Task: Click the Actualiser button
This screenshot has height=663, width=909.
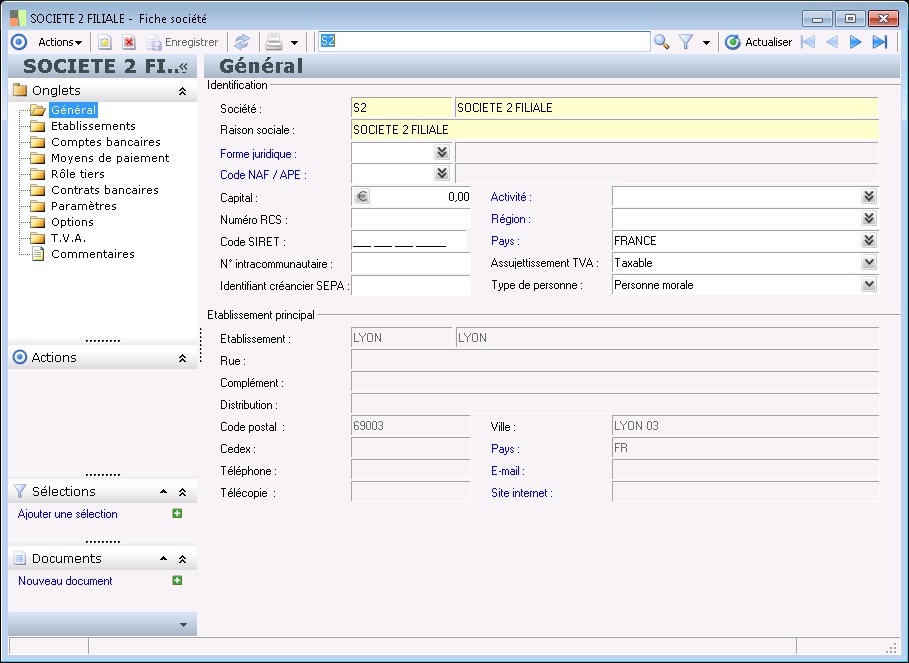Action: click(x=759, y=42)
